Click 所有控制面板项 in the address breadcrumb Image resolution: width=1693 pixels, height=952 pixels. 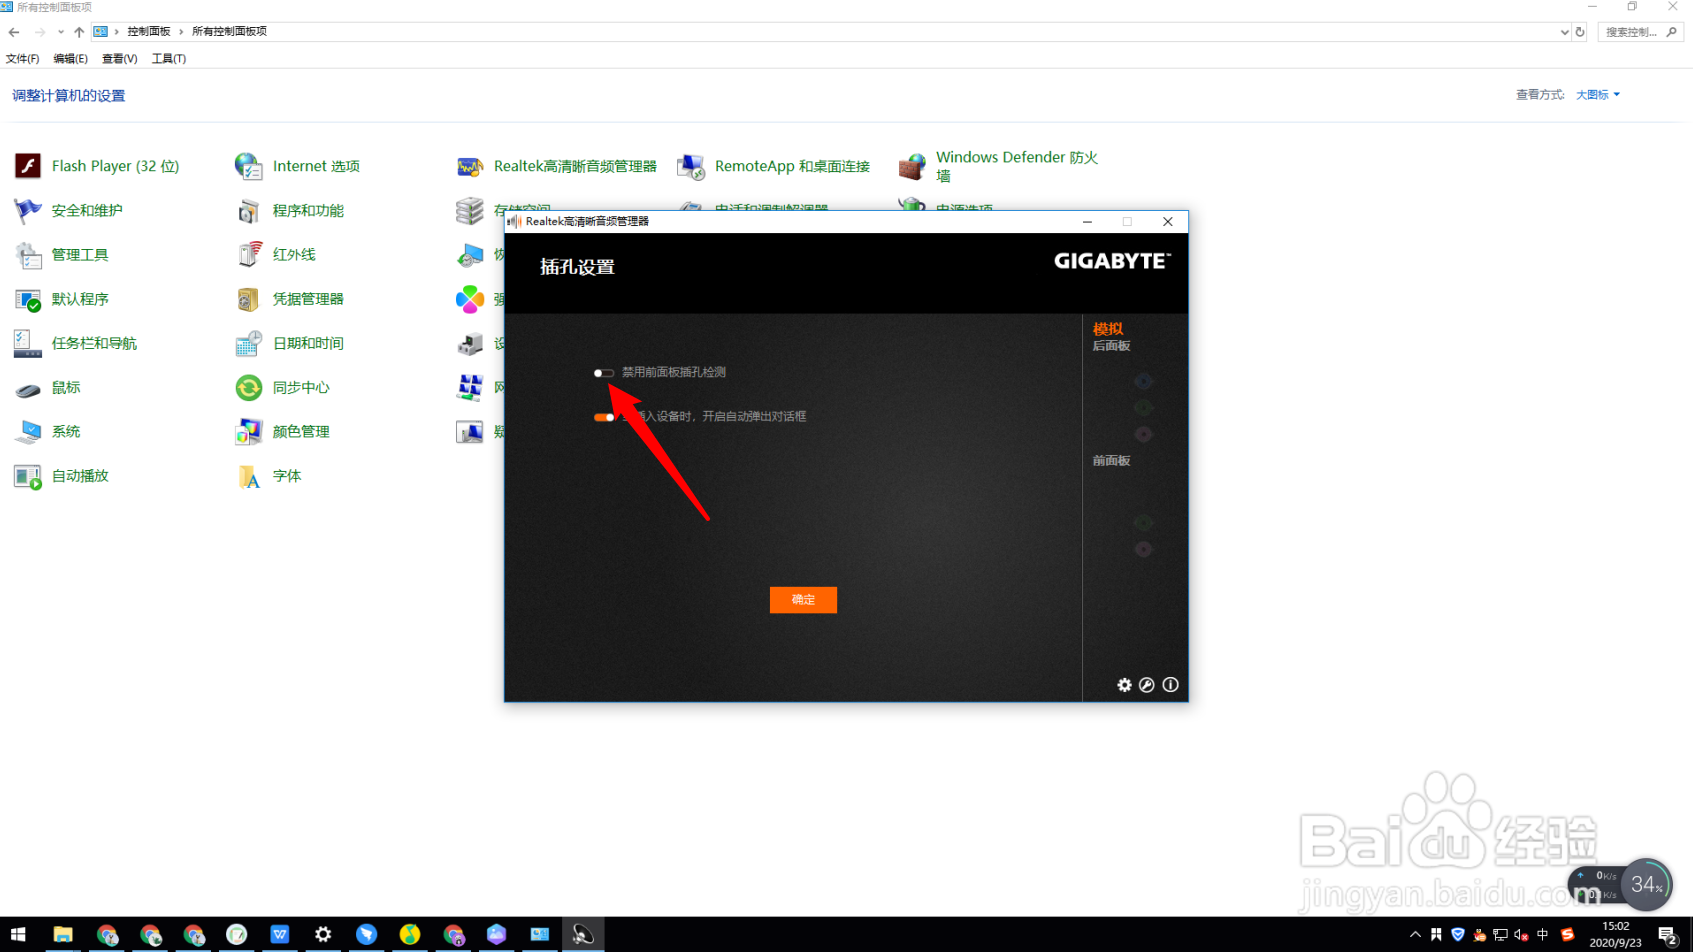click(x=229, y=32)
